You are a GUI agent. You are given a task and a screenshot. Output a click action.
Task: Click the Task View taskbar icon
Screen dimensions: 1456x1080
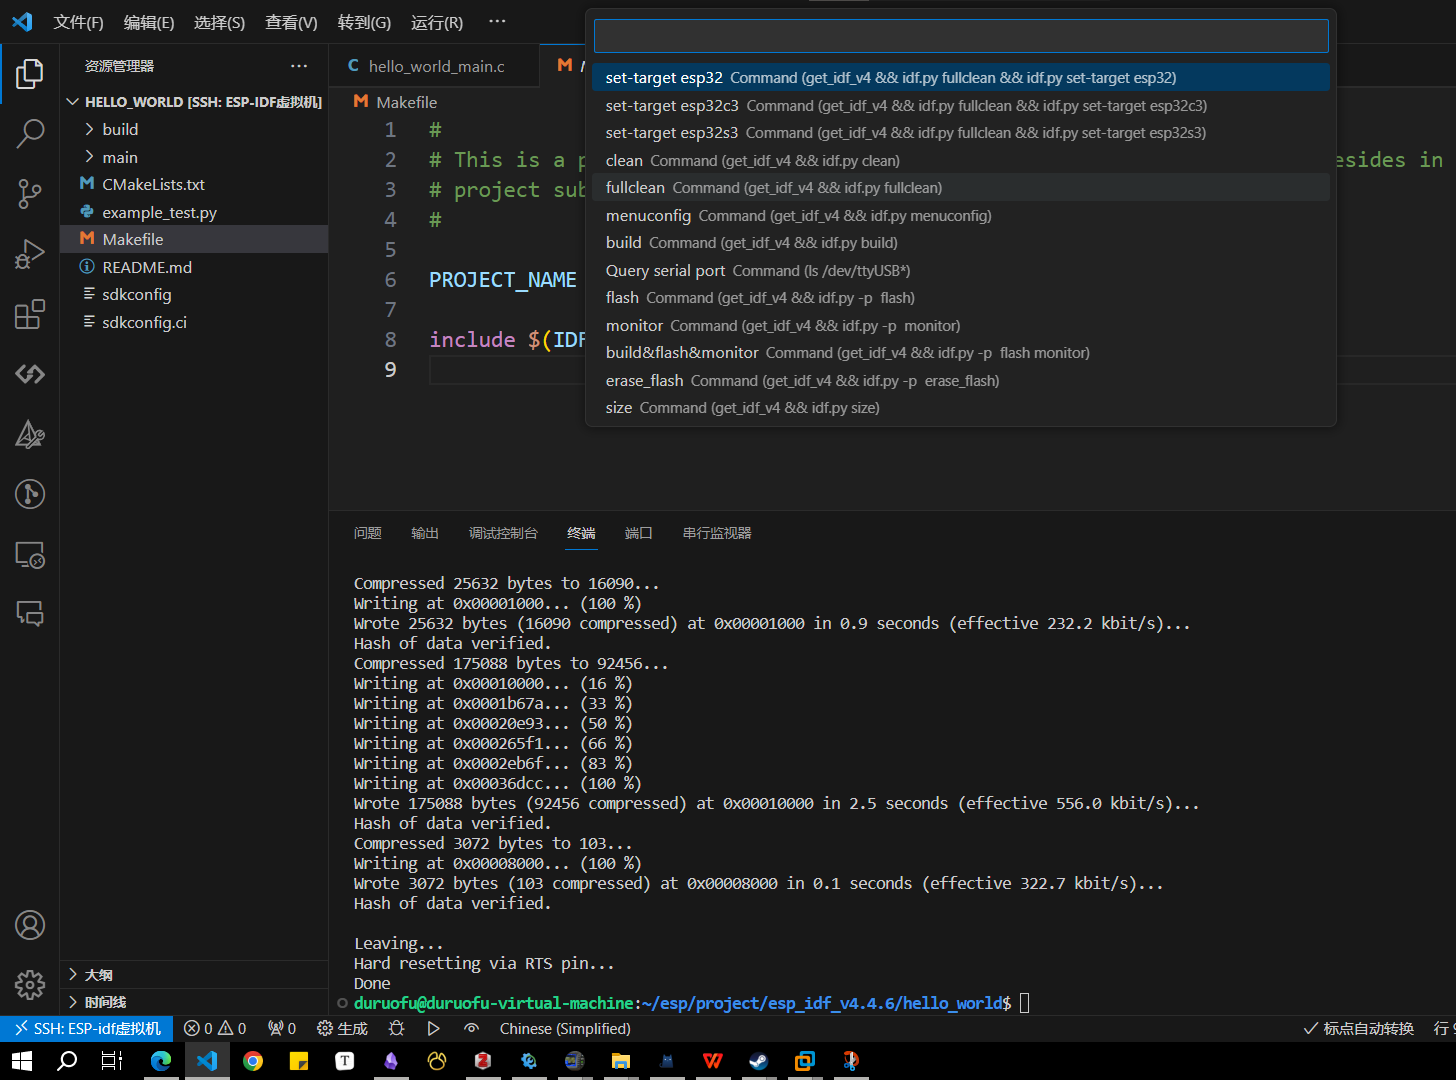click(112, 1061)
